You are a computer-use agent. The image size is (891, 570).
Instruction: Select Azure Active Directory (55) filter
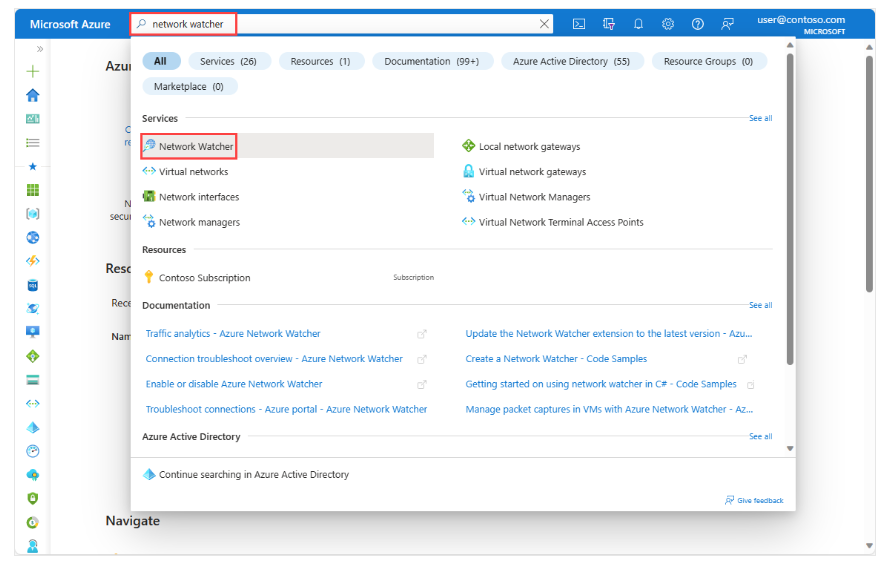[x=572, y=61]
